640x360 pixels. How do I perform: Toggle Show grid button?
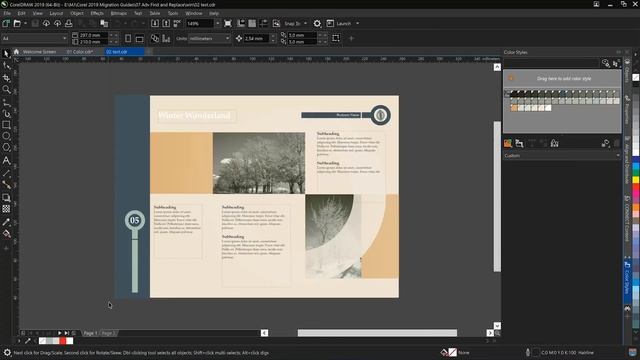coord(252,24)
